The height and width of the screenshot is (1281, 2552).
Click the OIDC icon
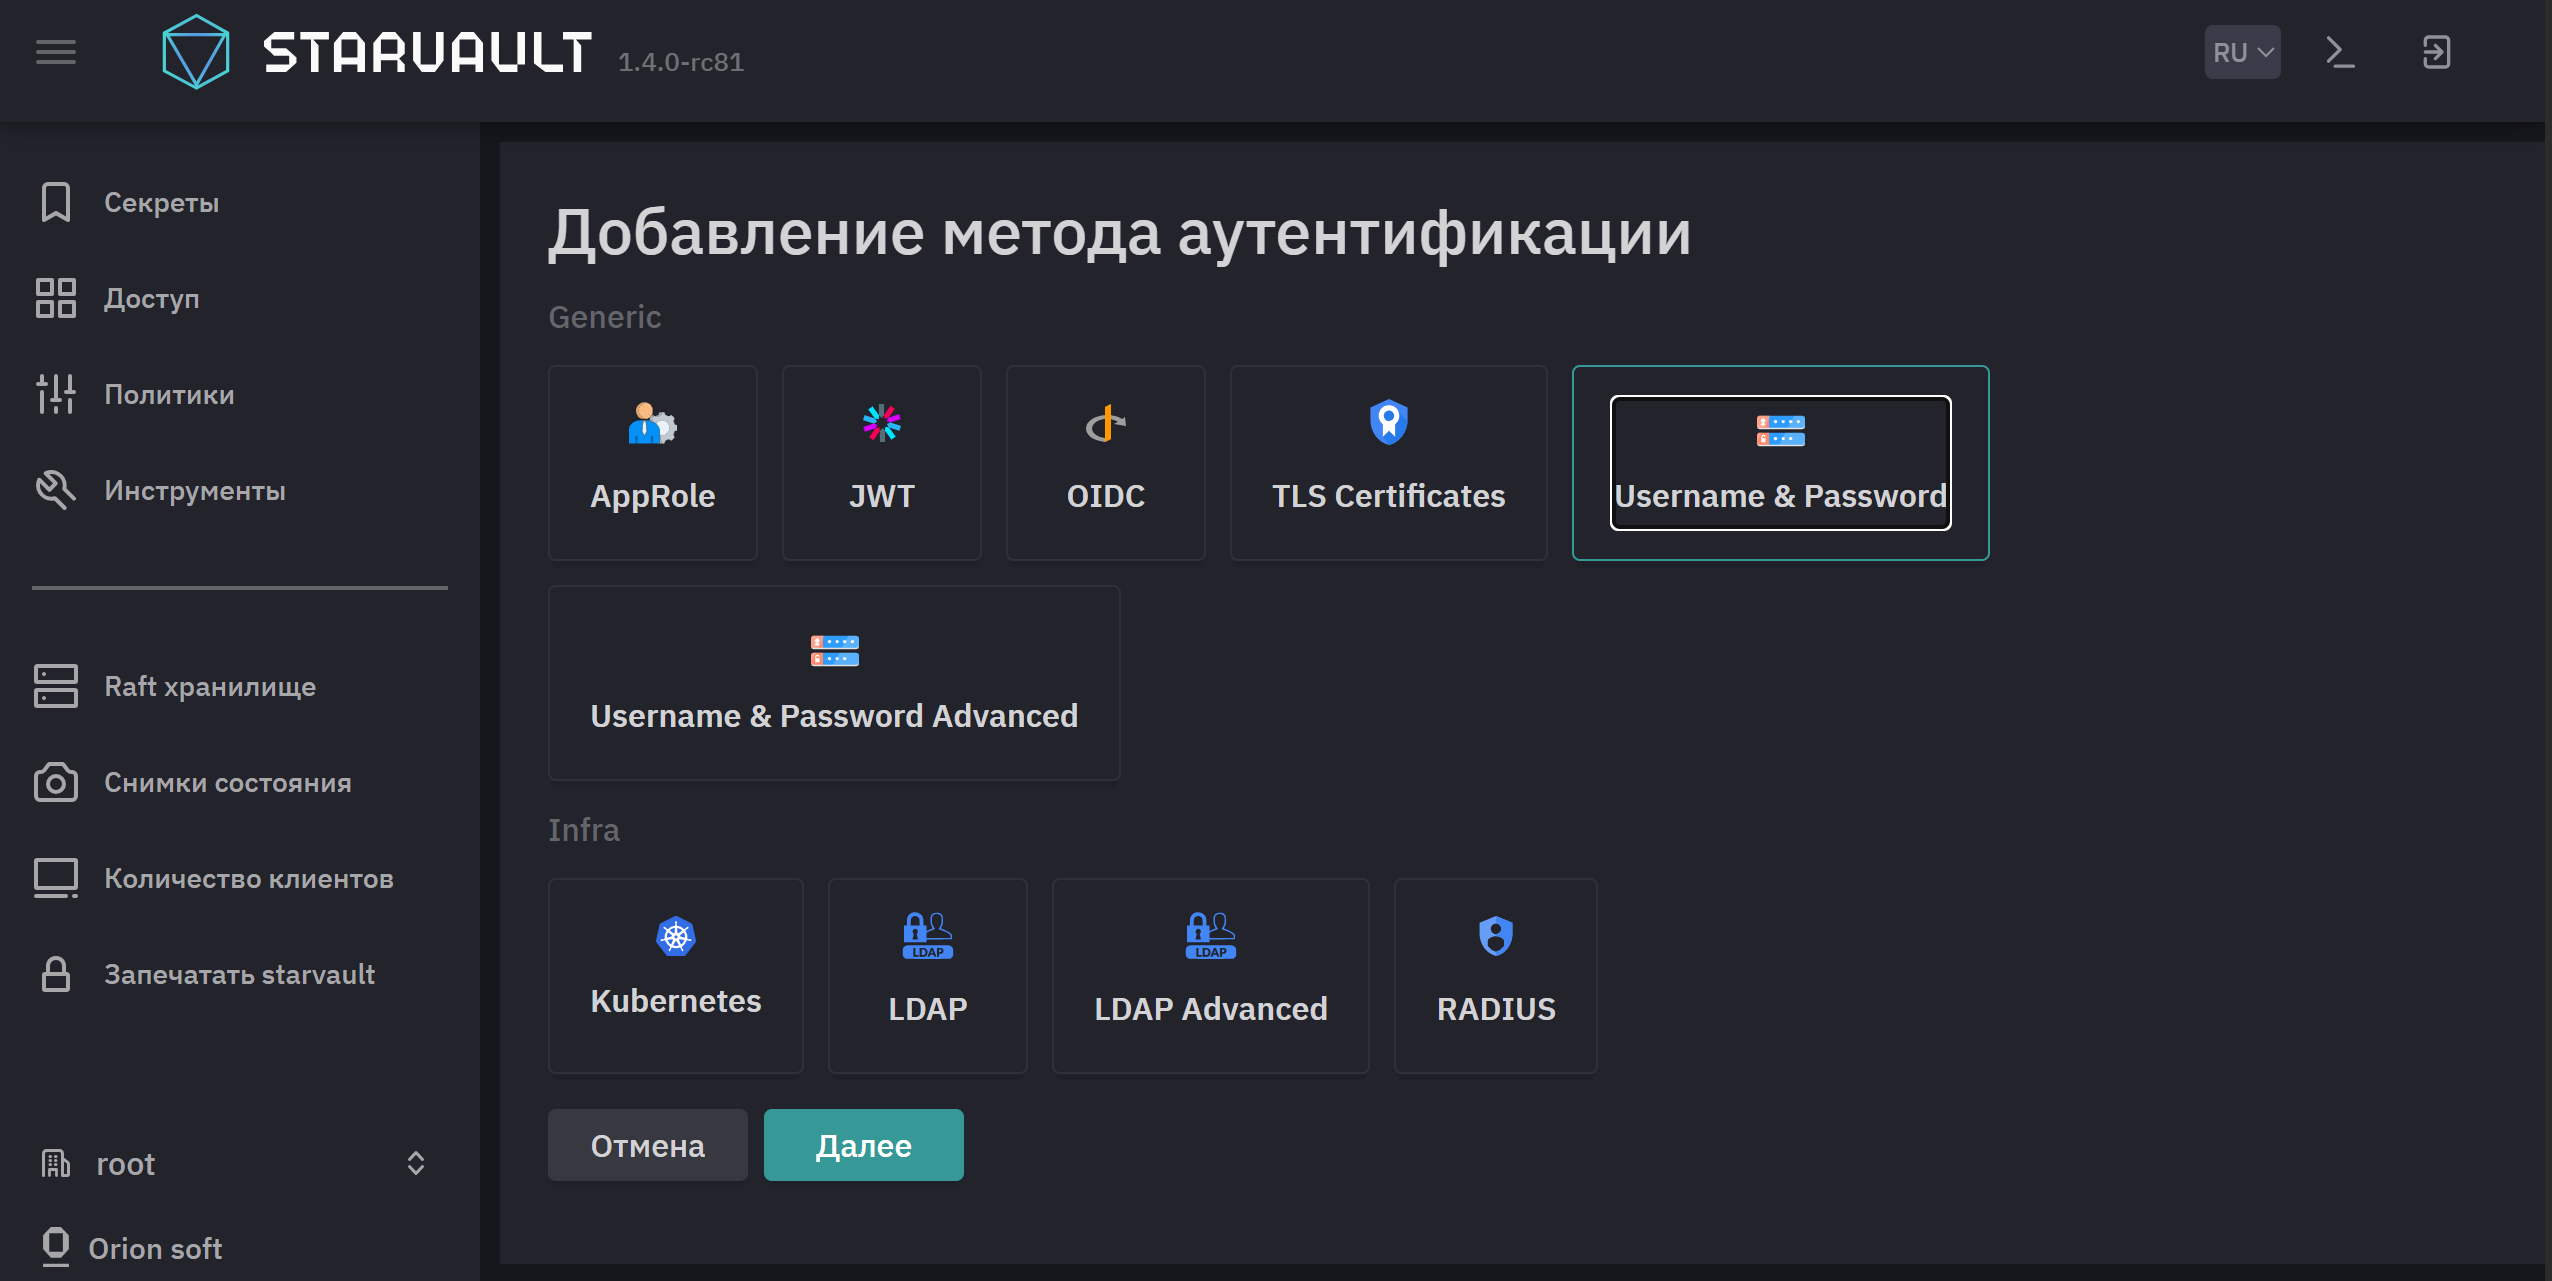click(x=1106, y=424)
